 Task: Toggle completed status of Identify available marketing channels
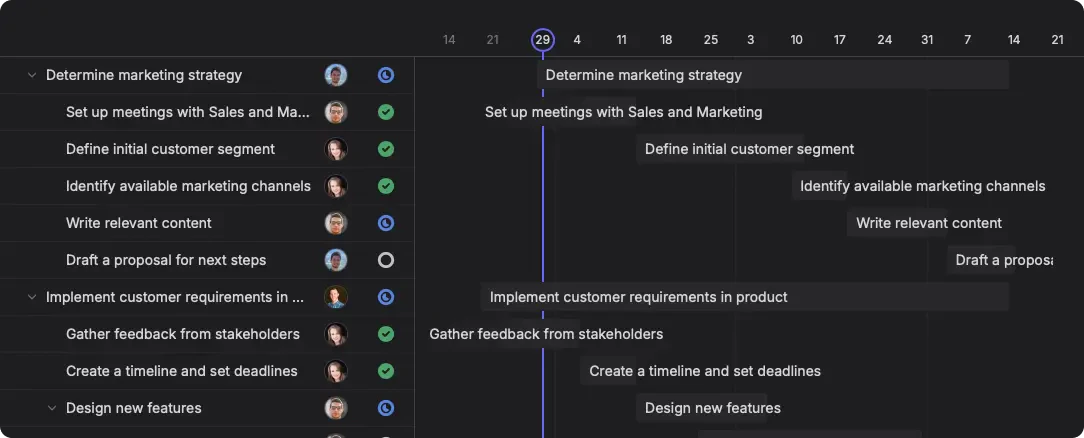pos(386,186)
